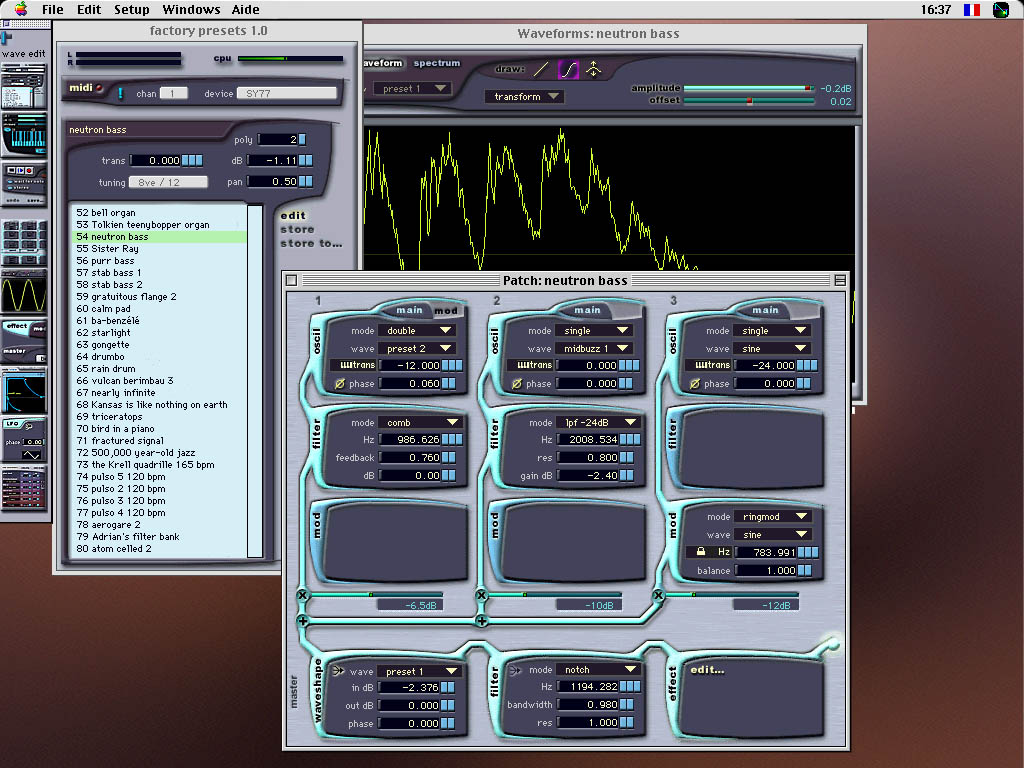Image resolution: width=1024 pixels, height=768 pixels.
Task: Select preset 68 Kansas is like nothing on earth
Action: (151, 405)
